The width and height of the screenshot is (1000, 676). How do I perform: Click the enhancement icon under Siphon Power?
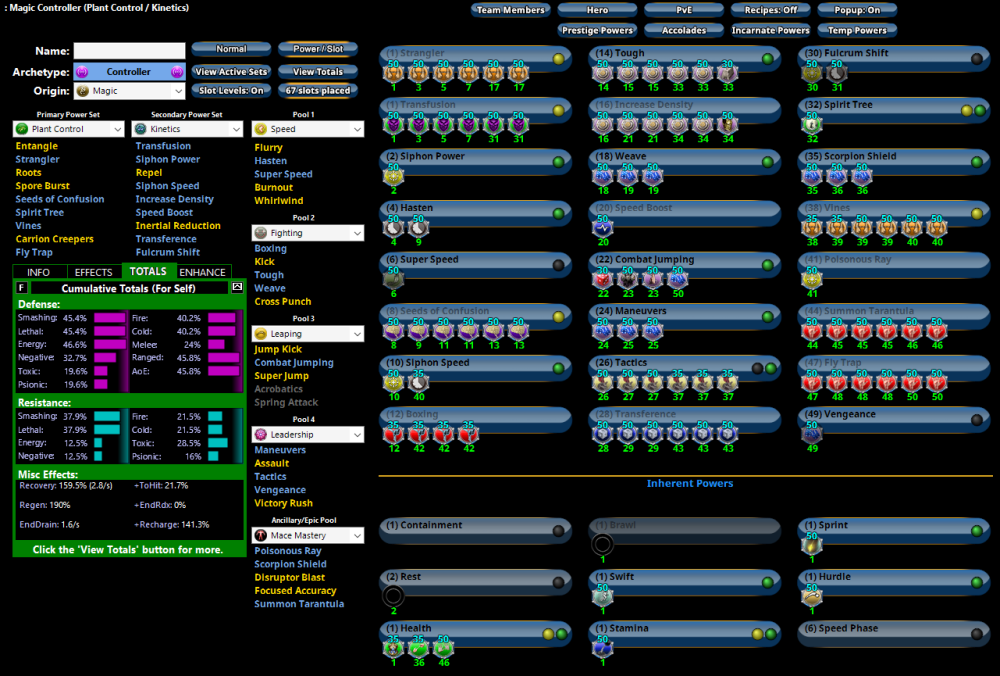pos(393,177)
